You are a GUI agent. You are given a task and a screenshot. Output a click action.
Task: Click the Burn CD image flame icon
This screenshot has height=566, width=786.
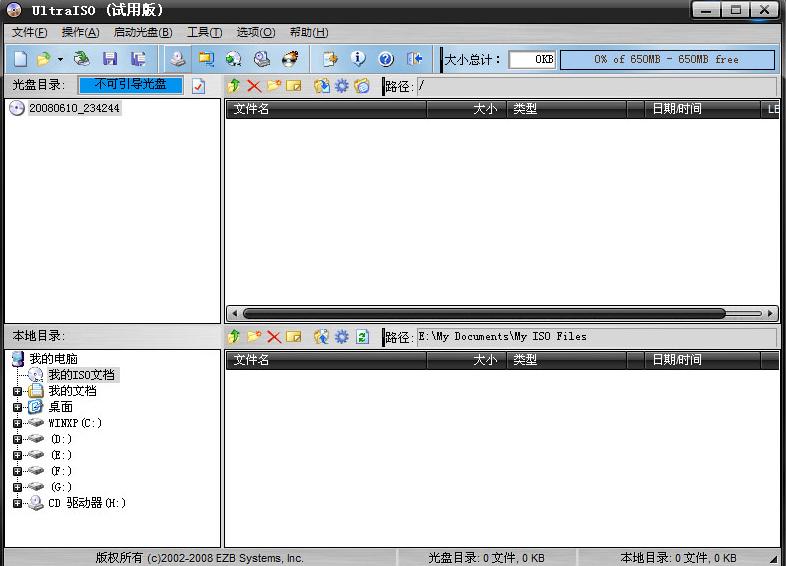click(291, 60)
